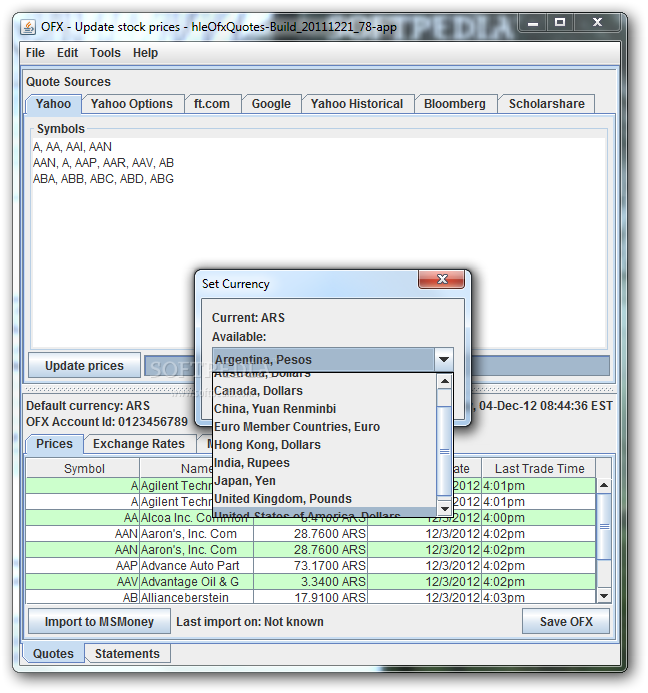The width and height of the screenshot is (648, 693).
Task: Click the 17.9100 ARS price cell
Action: coord(310,597)
